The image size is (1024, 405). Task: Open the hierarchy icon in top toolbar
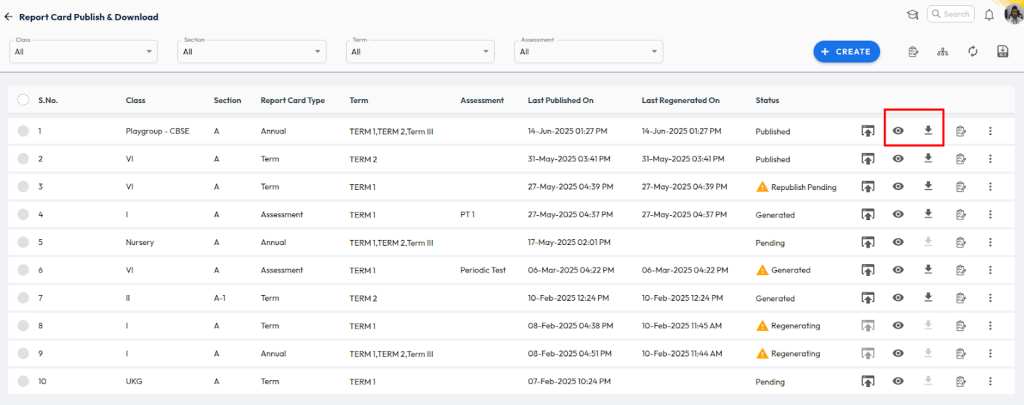942,52
